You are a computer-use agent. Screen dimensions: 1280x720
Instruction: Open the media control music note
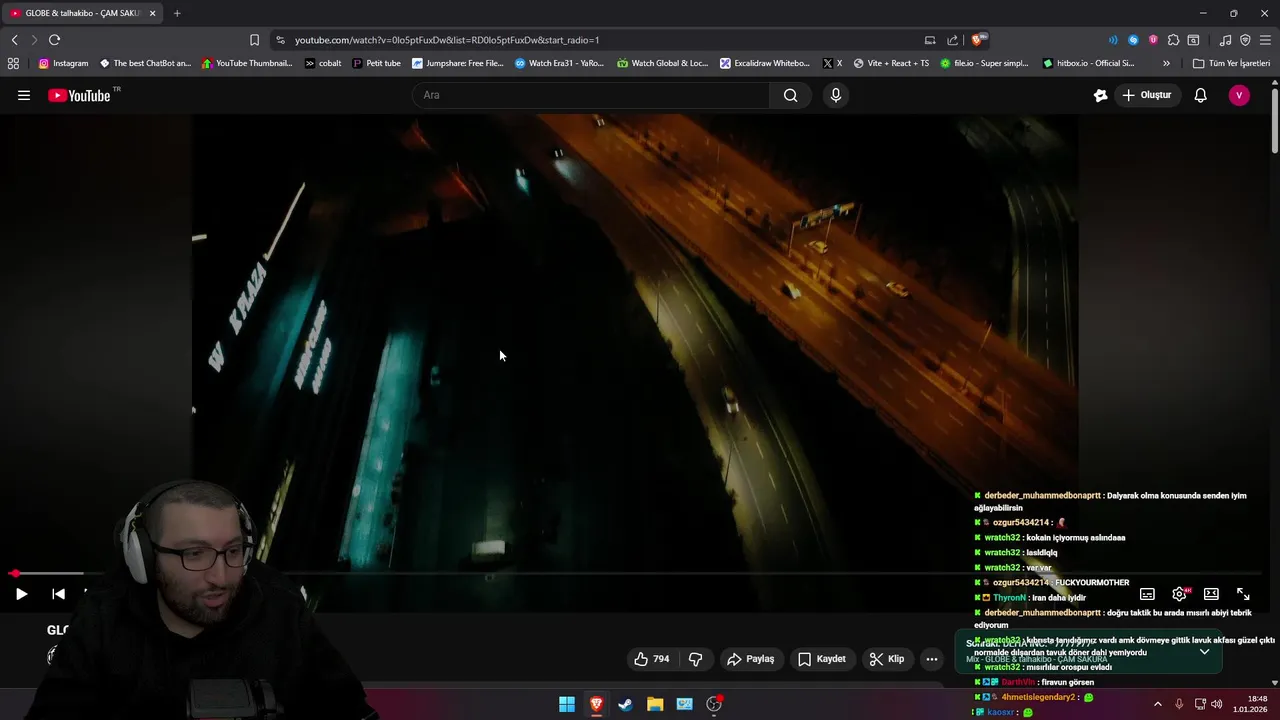pos(1225,40)
